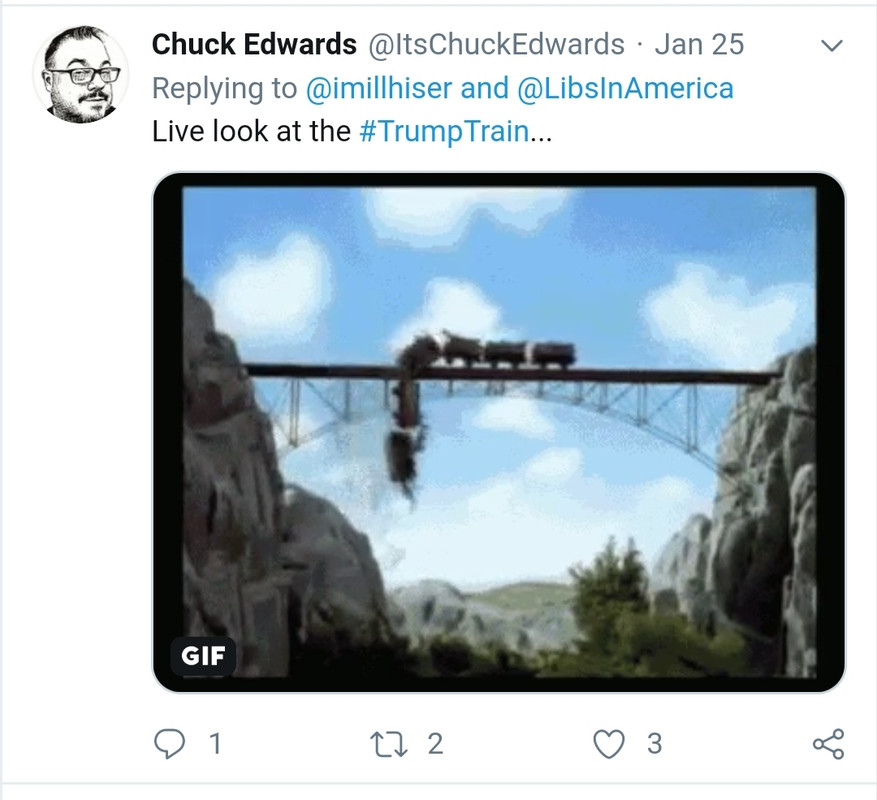Viewport: 877px width, 800px height.
Task: Open Chuck Edwards' profile avatar
Action: 81,74
